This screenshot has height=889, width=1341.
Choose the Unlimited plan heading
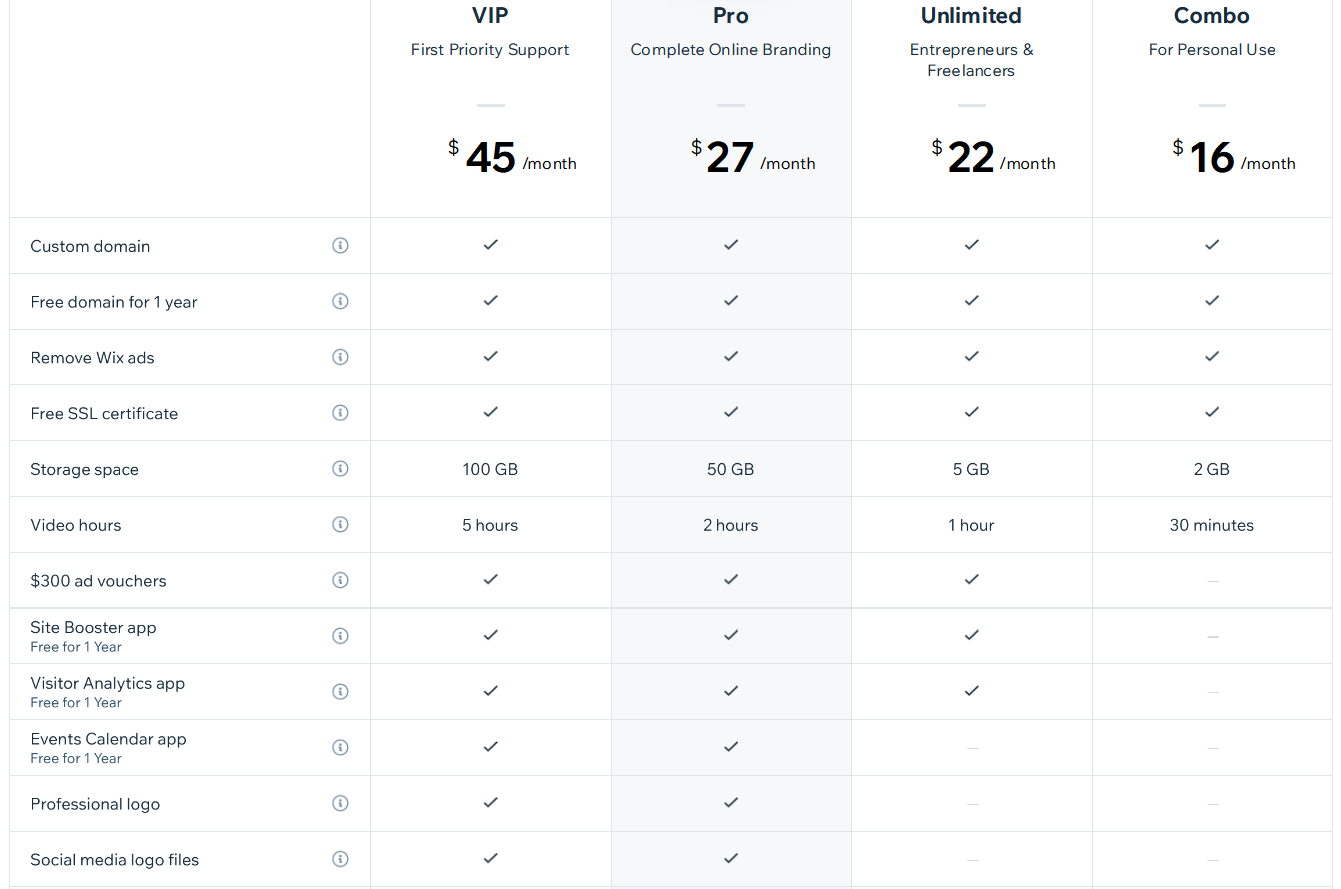(x=971, y=16)
